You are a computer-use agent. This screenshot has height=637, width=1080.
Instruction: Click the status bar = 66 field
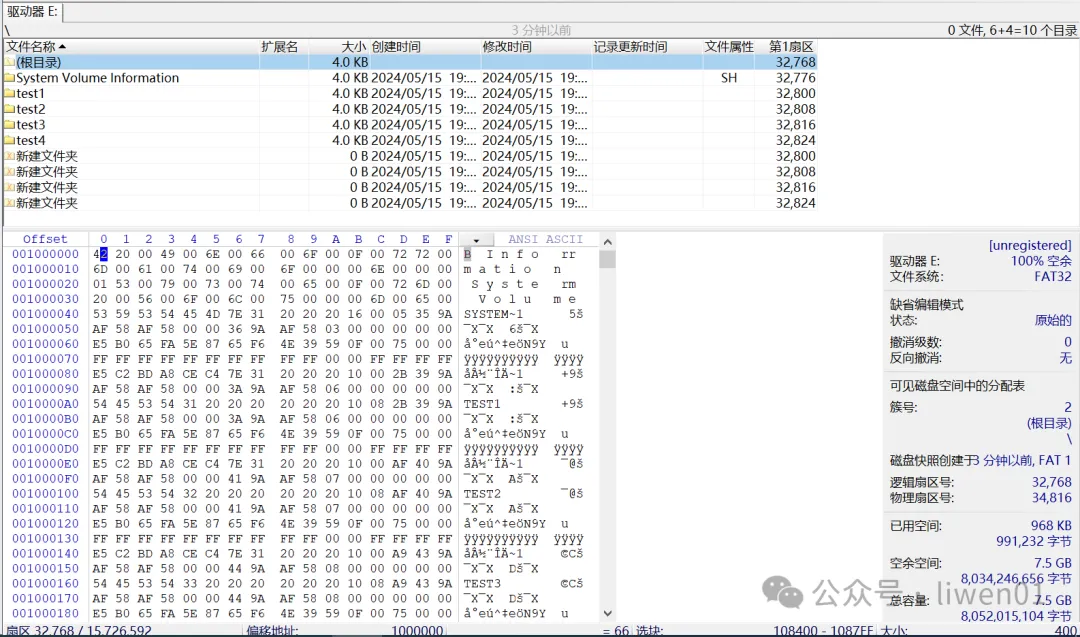click(x=615, y=631)
